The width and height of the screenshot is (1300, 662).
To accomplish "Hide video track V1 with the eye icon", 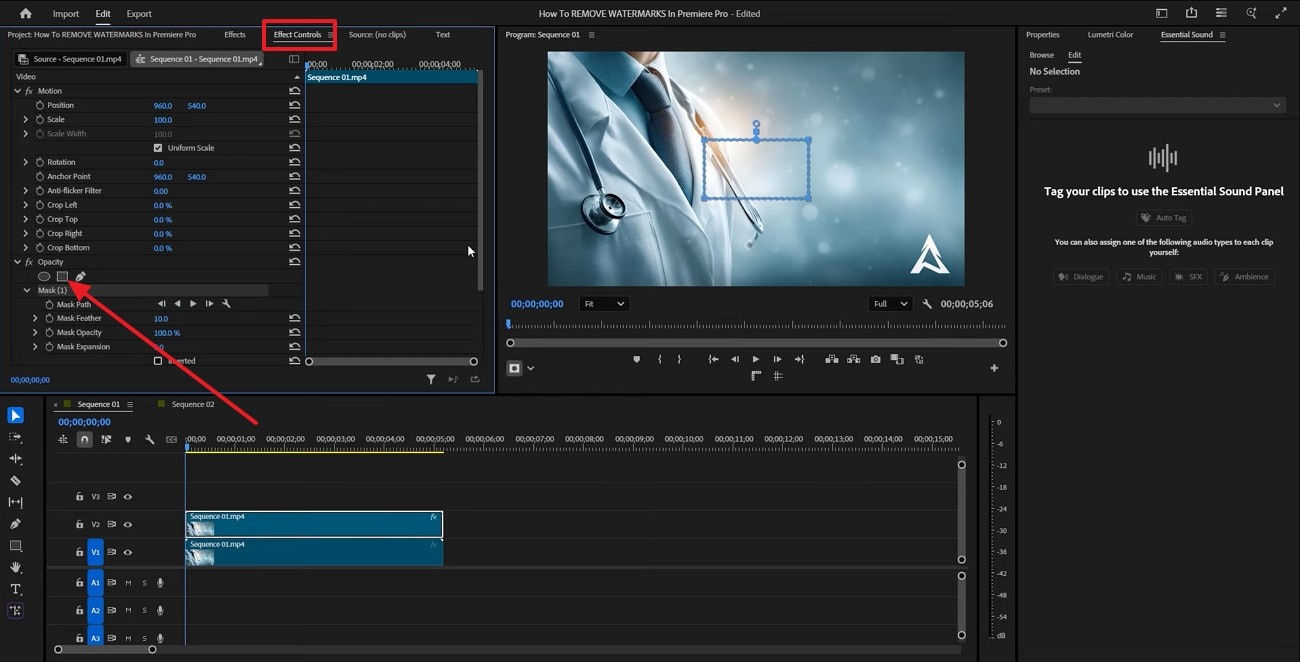I will 127,552.
